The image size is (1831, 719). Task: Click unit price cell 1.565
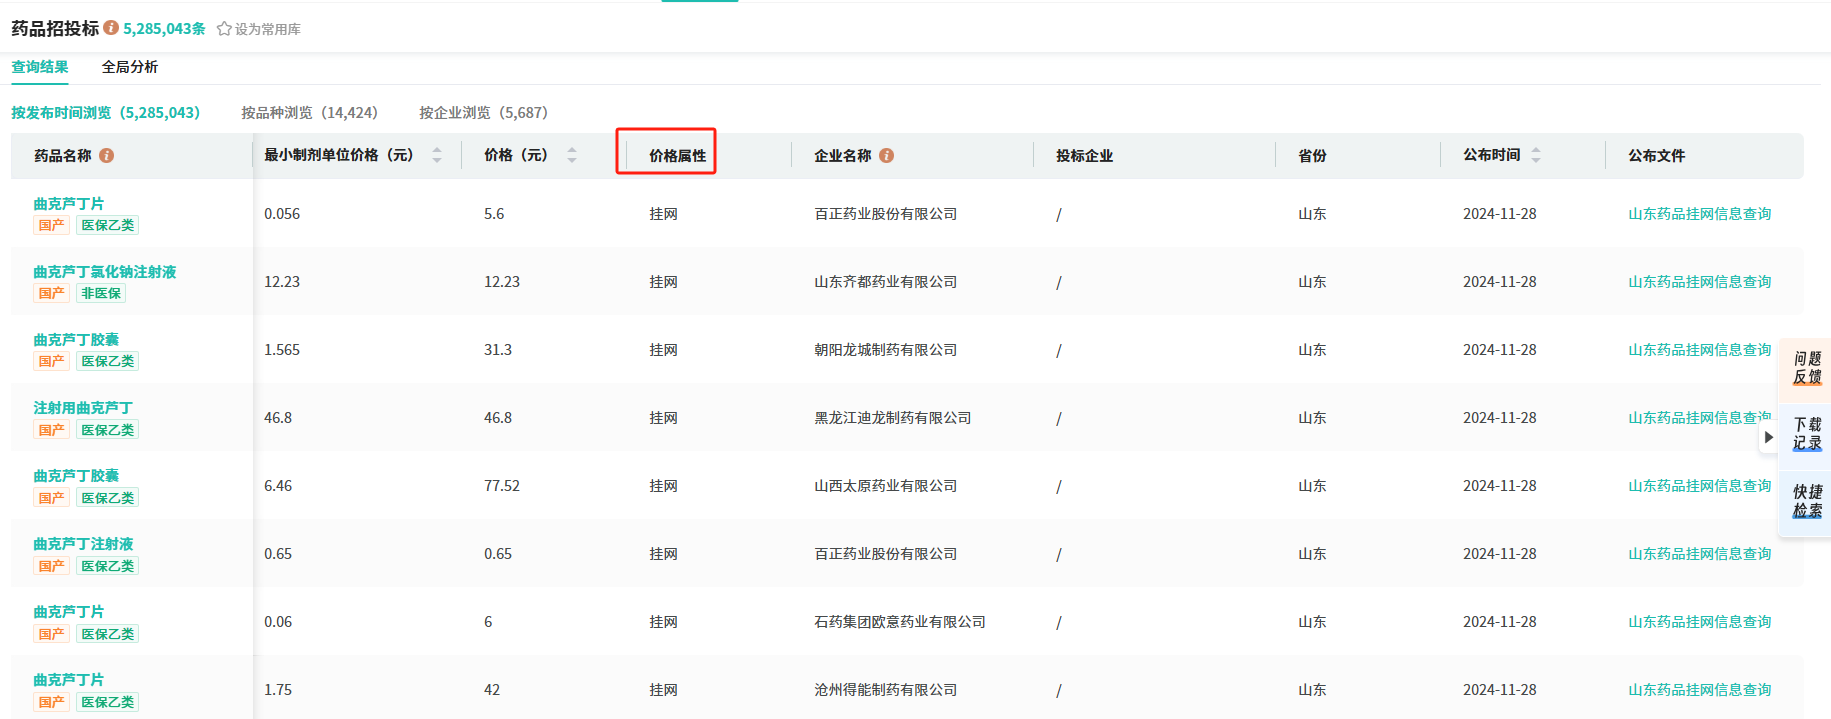(282, 350)
